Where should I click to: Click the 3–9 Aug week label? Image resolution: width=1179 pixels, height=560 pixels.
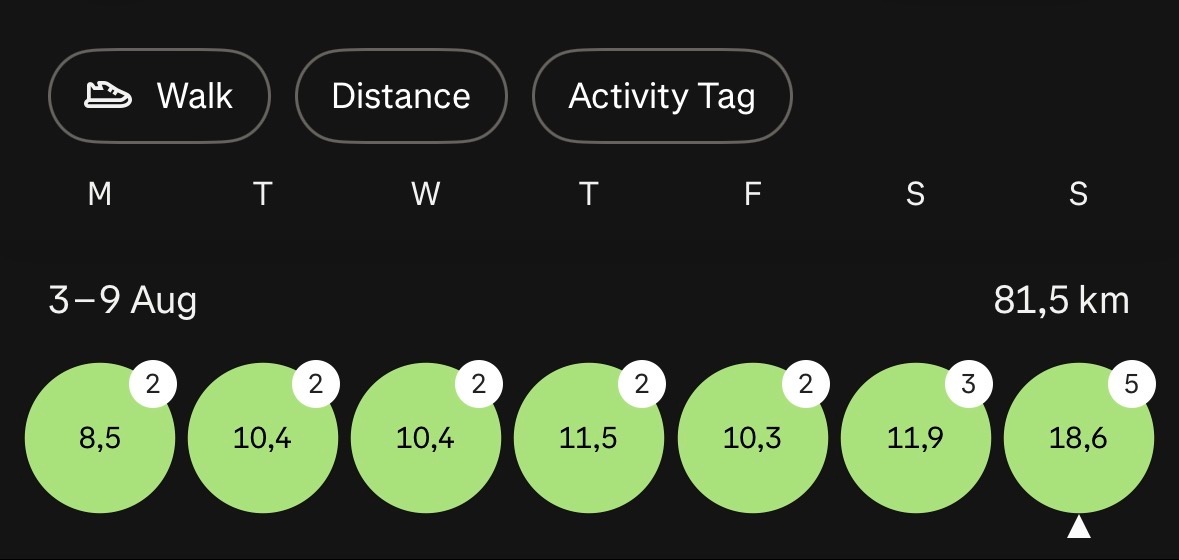pos(123,301)
